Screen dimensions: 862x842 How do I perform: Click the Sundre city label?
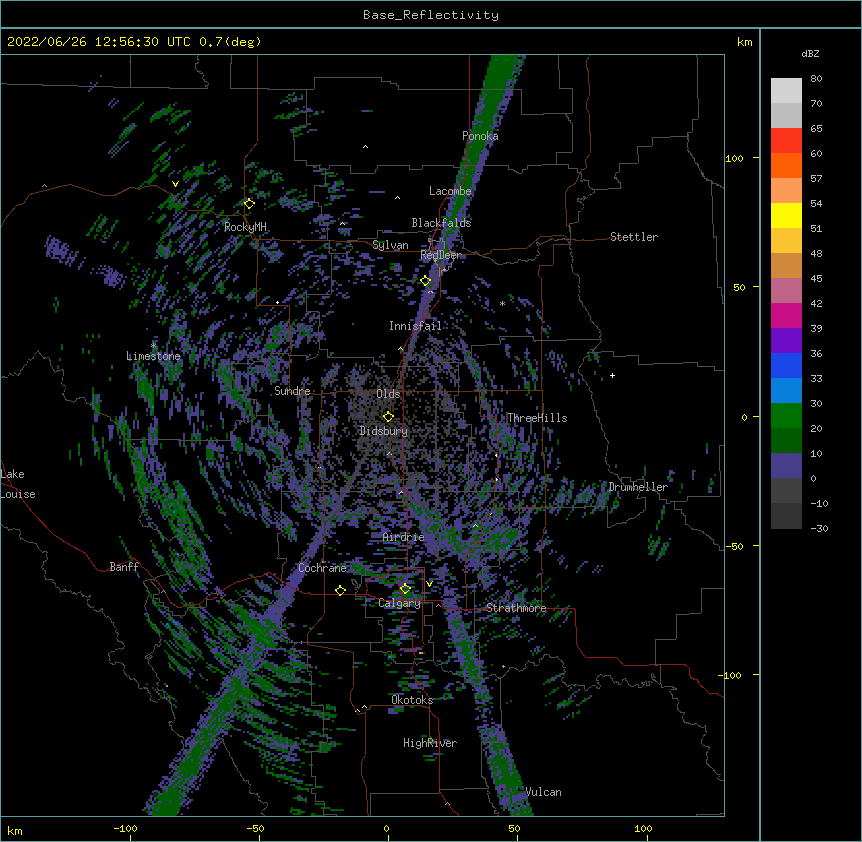click(x=292, y=391)
